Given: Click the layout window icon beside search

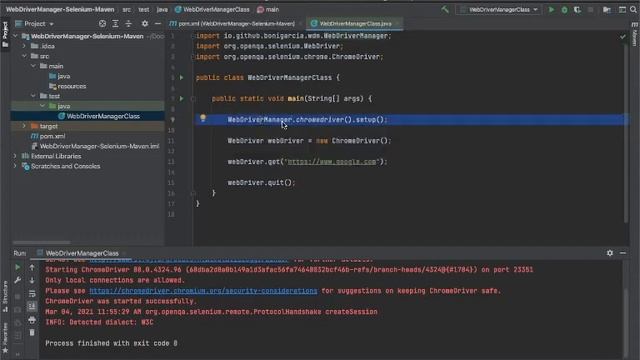Looking at the screenshot, I should 622,9.
